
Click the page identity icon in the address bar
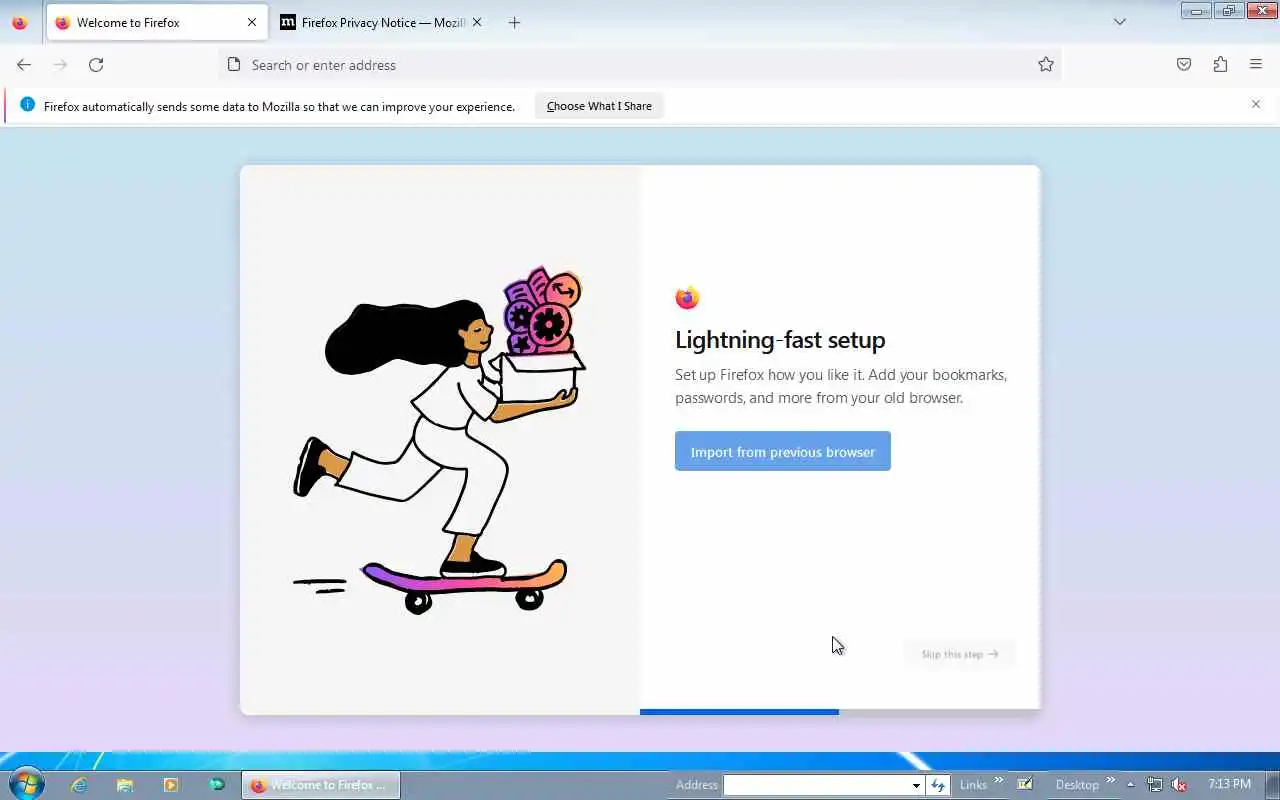234,65
